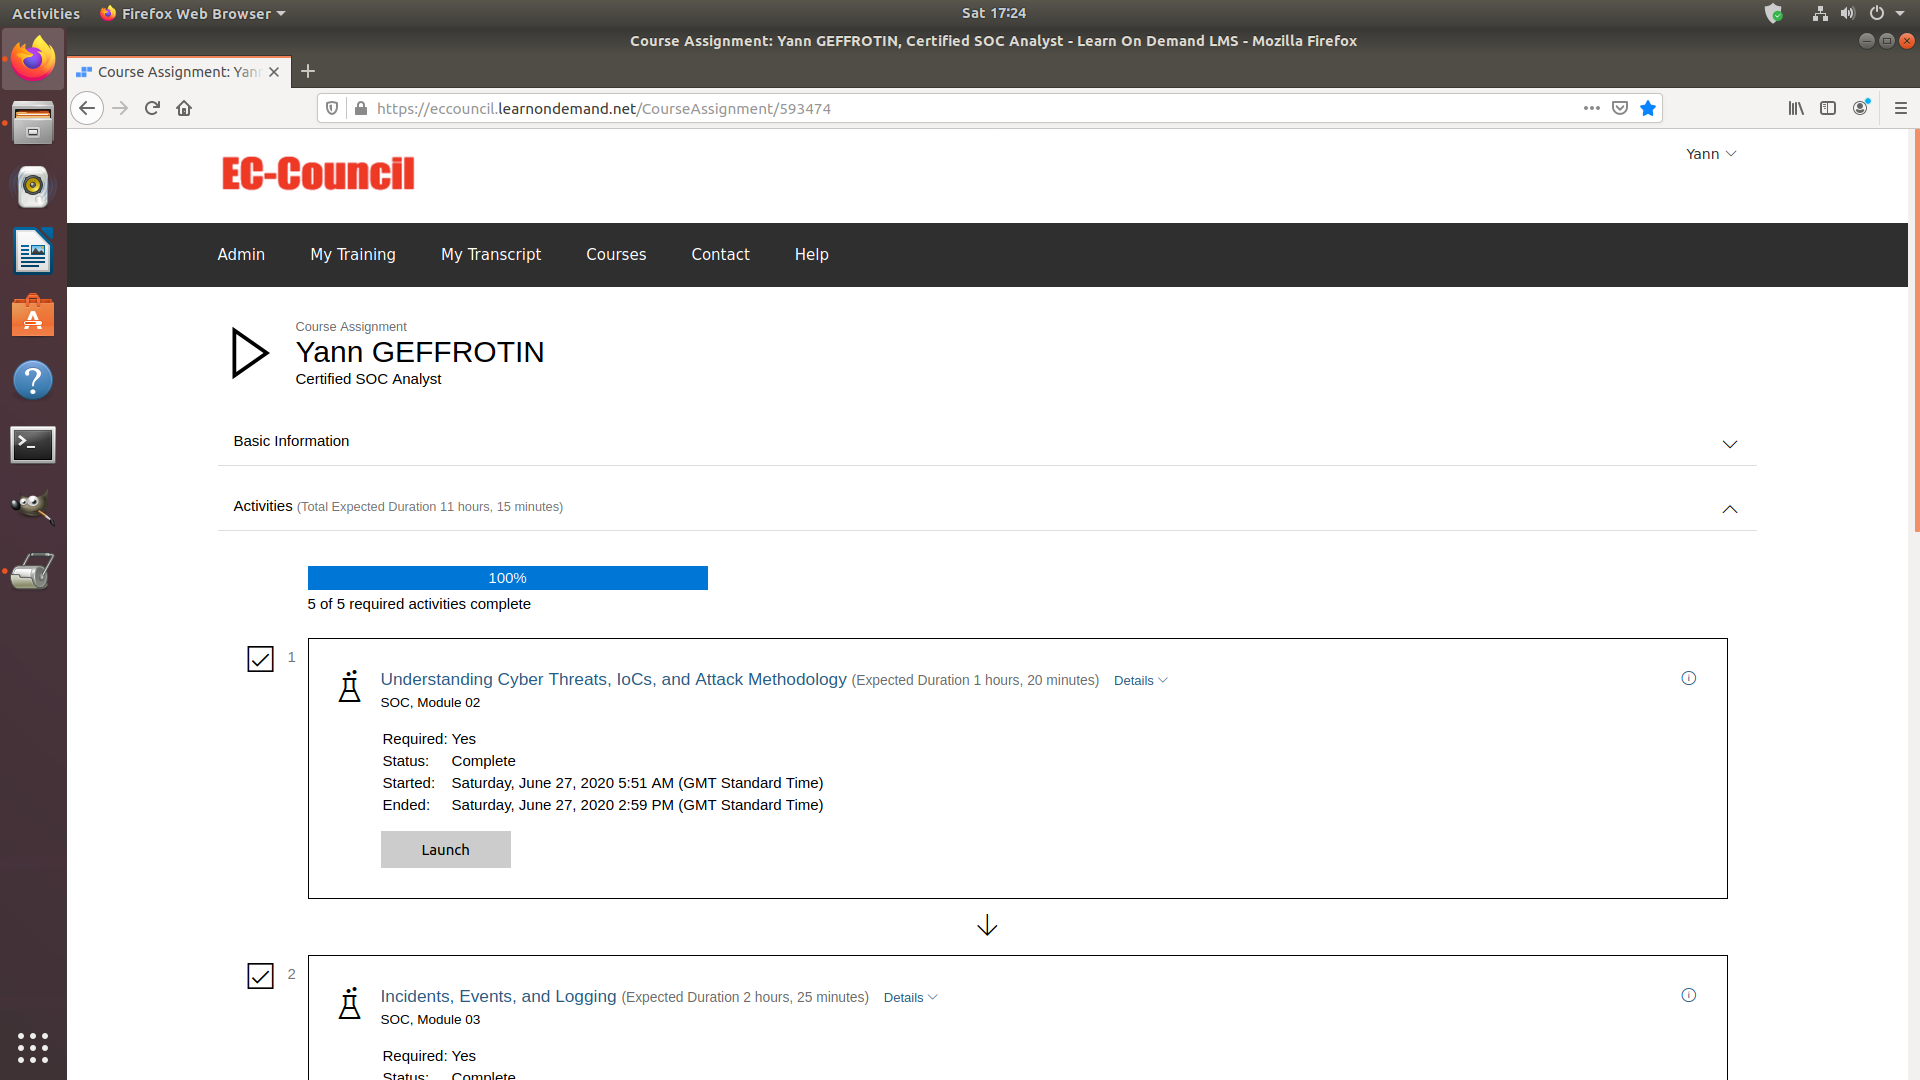The width and height of the screenshot is (1920, 1080).
Task: Open the Help app in the dock
Action: (33, 380)
